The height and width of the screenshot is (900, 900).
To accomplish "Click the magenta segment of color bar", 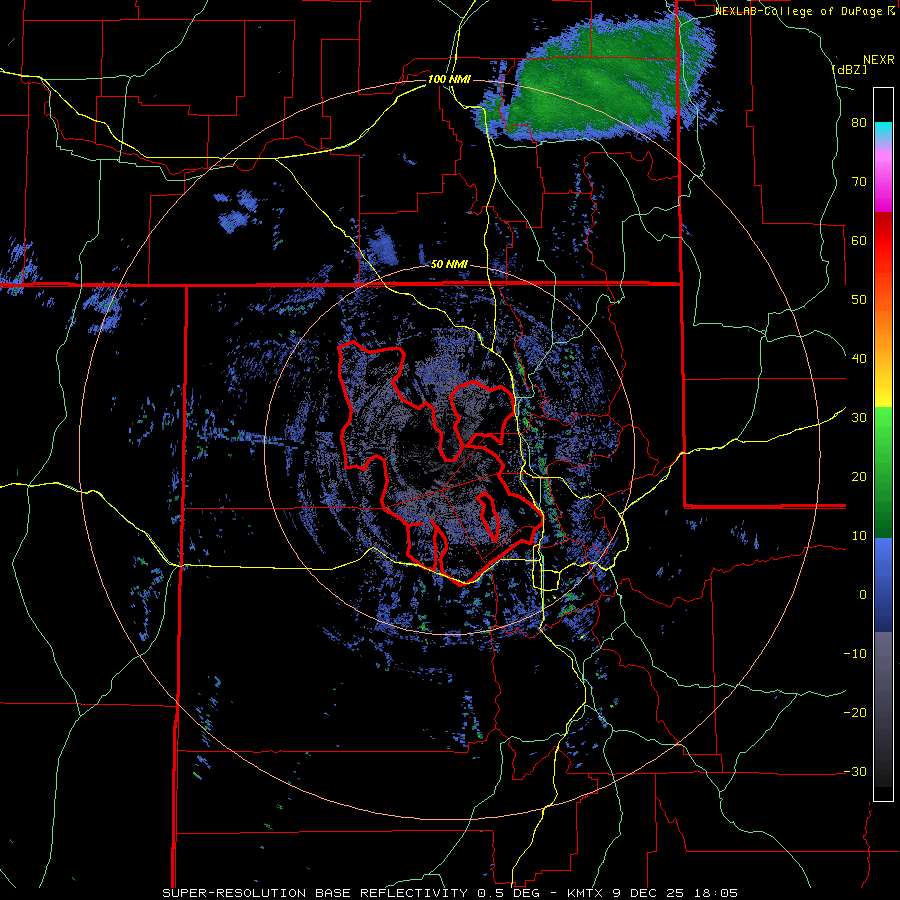I will [883, 184].
